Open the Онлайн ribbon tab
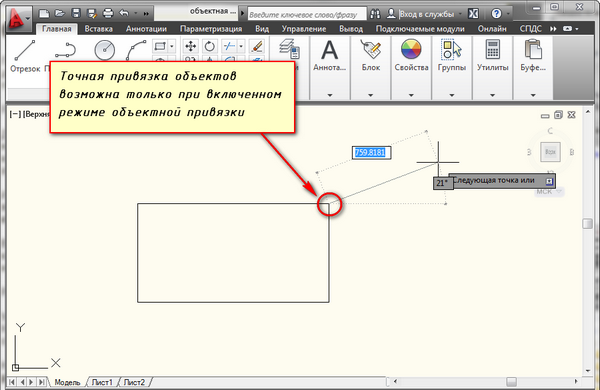Image resolution: width=600 pixels, height=390 pixels. click(x=492, y=29)
